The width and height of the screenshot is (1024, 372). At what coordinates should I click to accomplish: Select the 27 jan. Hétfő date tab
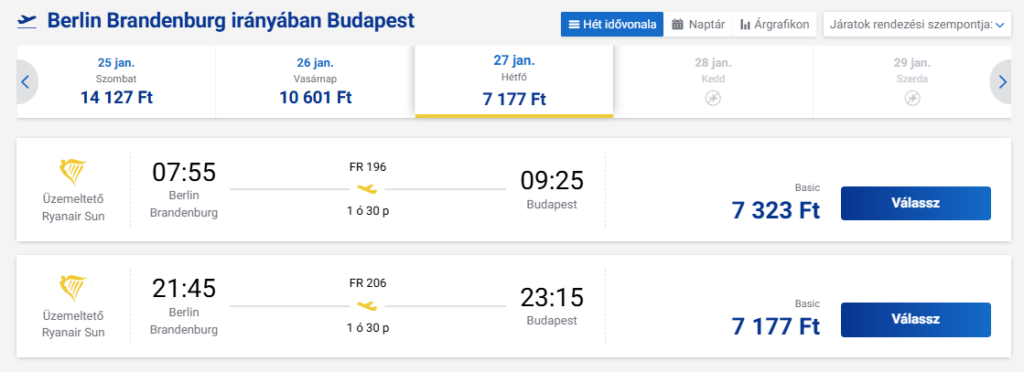[514, 82]
